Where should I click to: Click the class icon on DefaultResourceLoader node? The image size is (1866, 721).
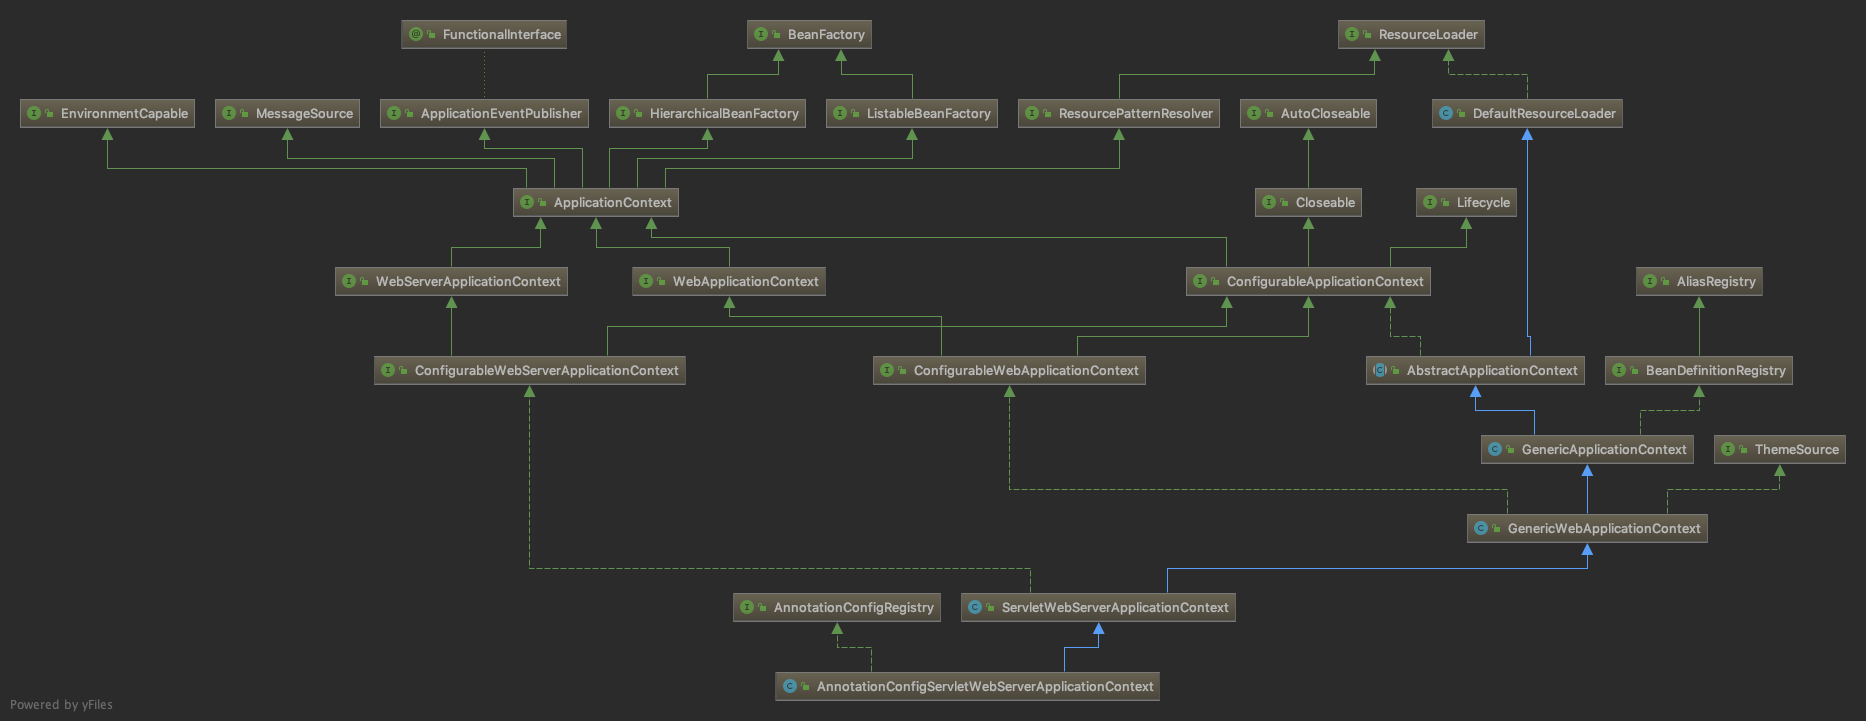point(1446,113)
